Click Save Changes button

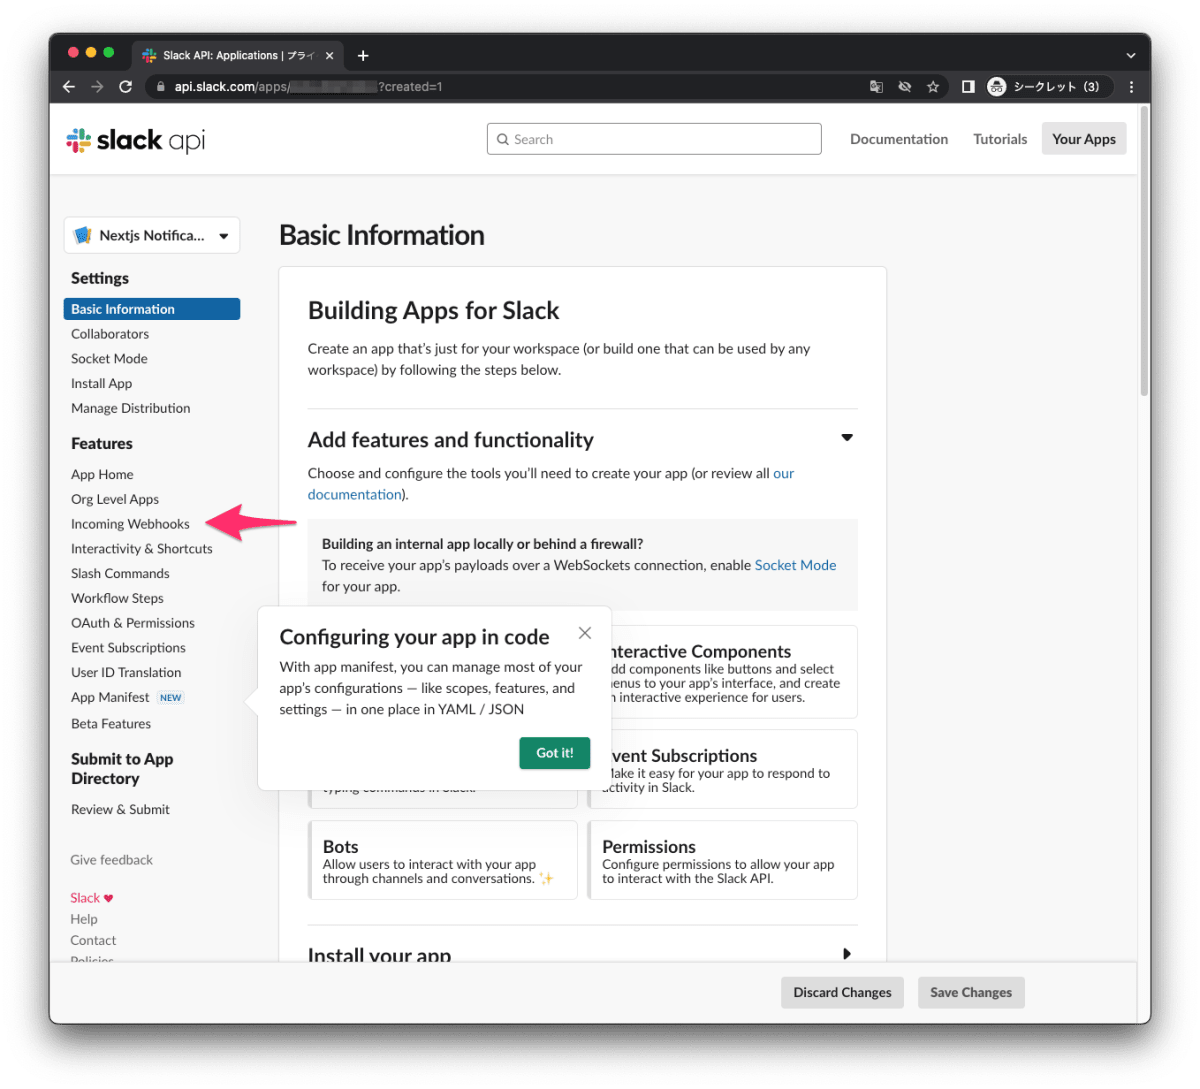point(971,993)
